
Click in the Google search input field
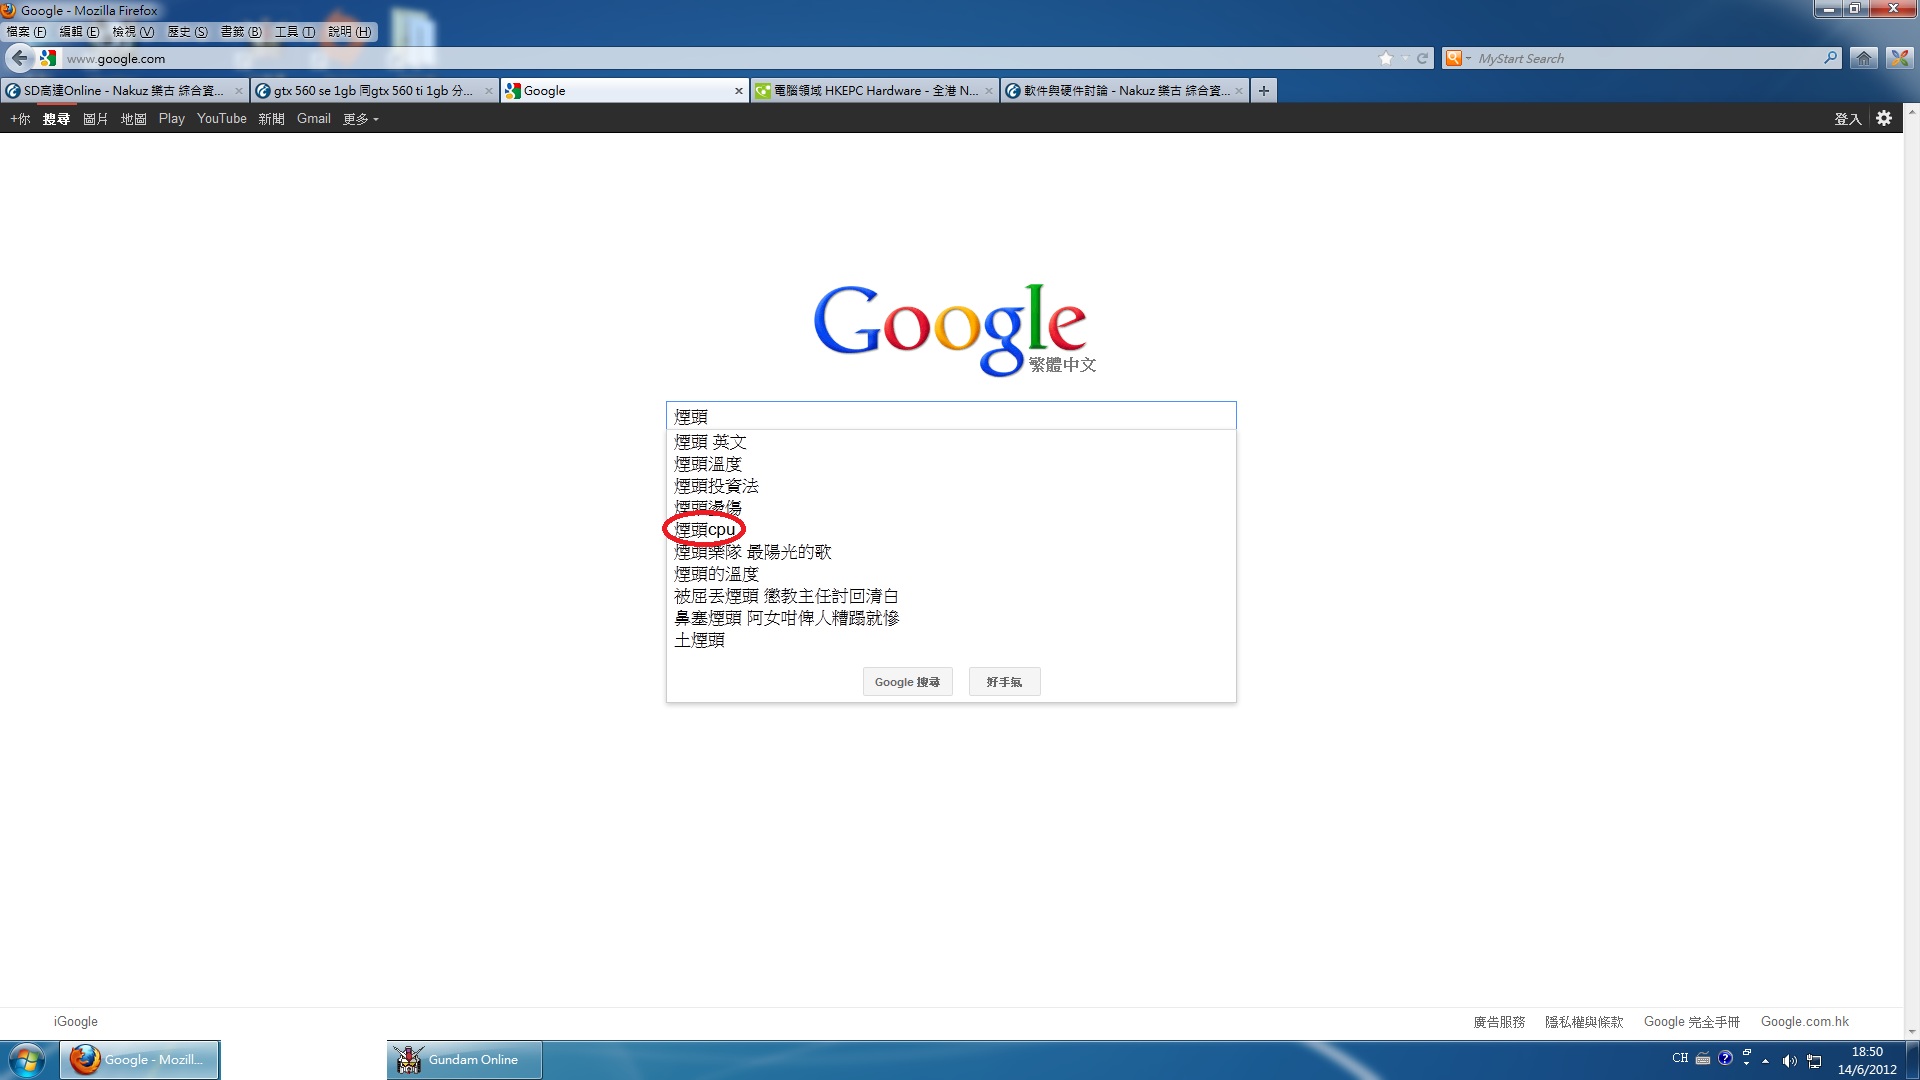[950, 416]
